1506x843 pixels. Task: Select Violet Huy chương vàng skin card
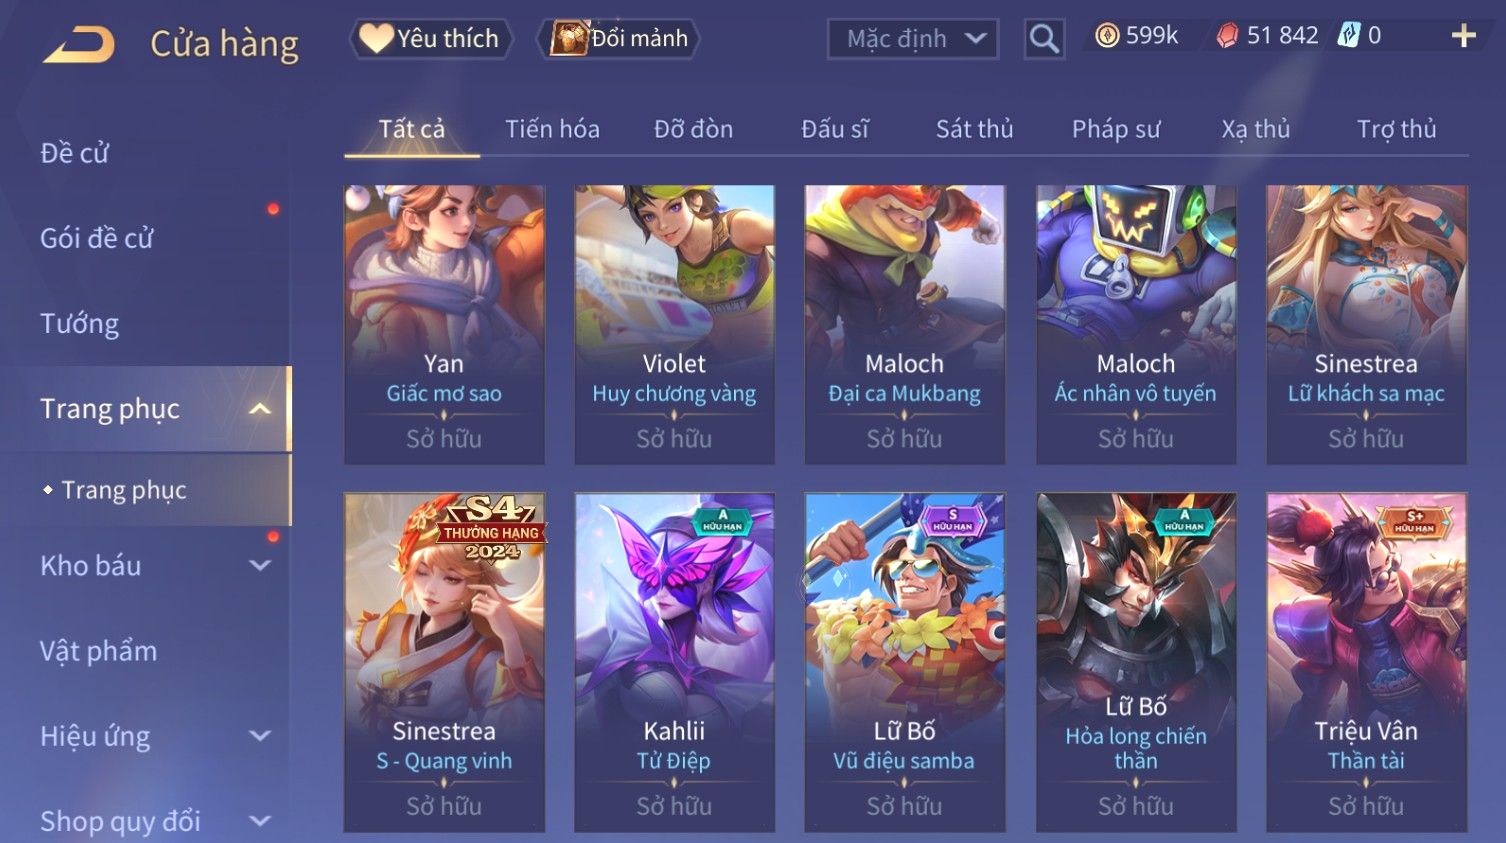pyautogui.click(x=674, y=325)
